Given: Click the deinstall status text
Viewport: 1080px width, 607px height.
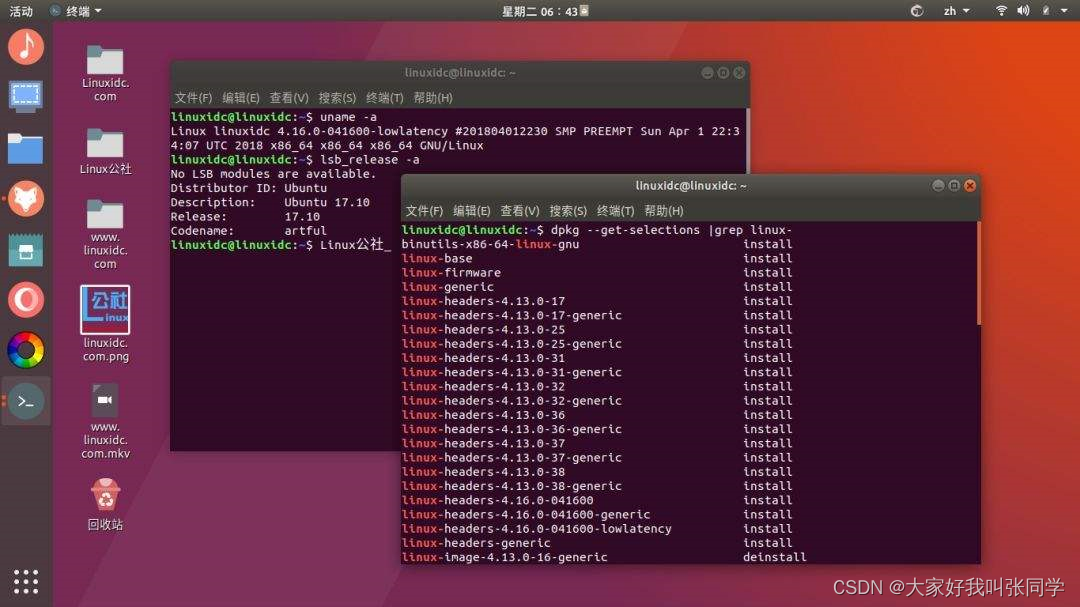Looking at the screenshot, I should (774, 557).
